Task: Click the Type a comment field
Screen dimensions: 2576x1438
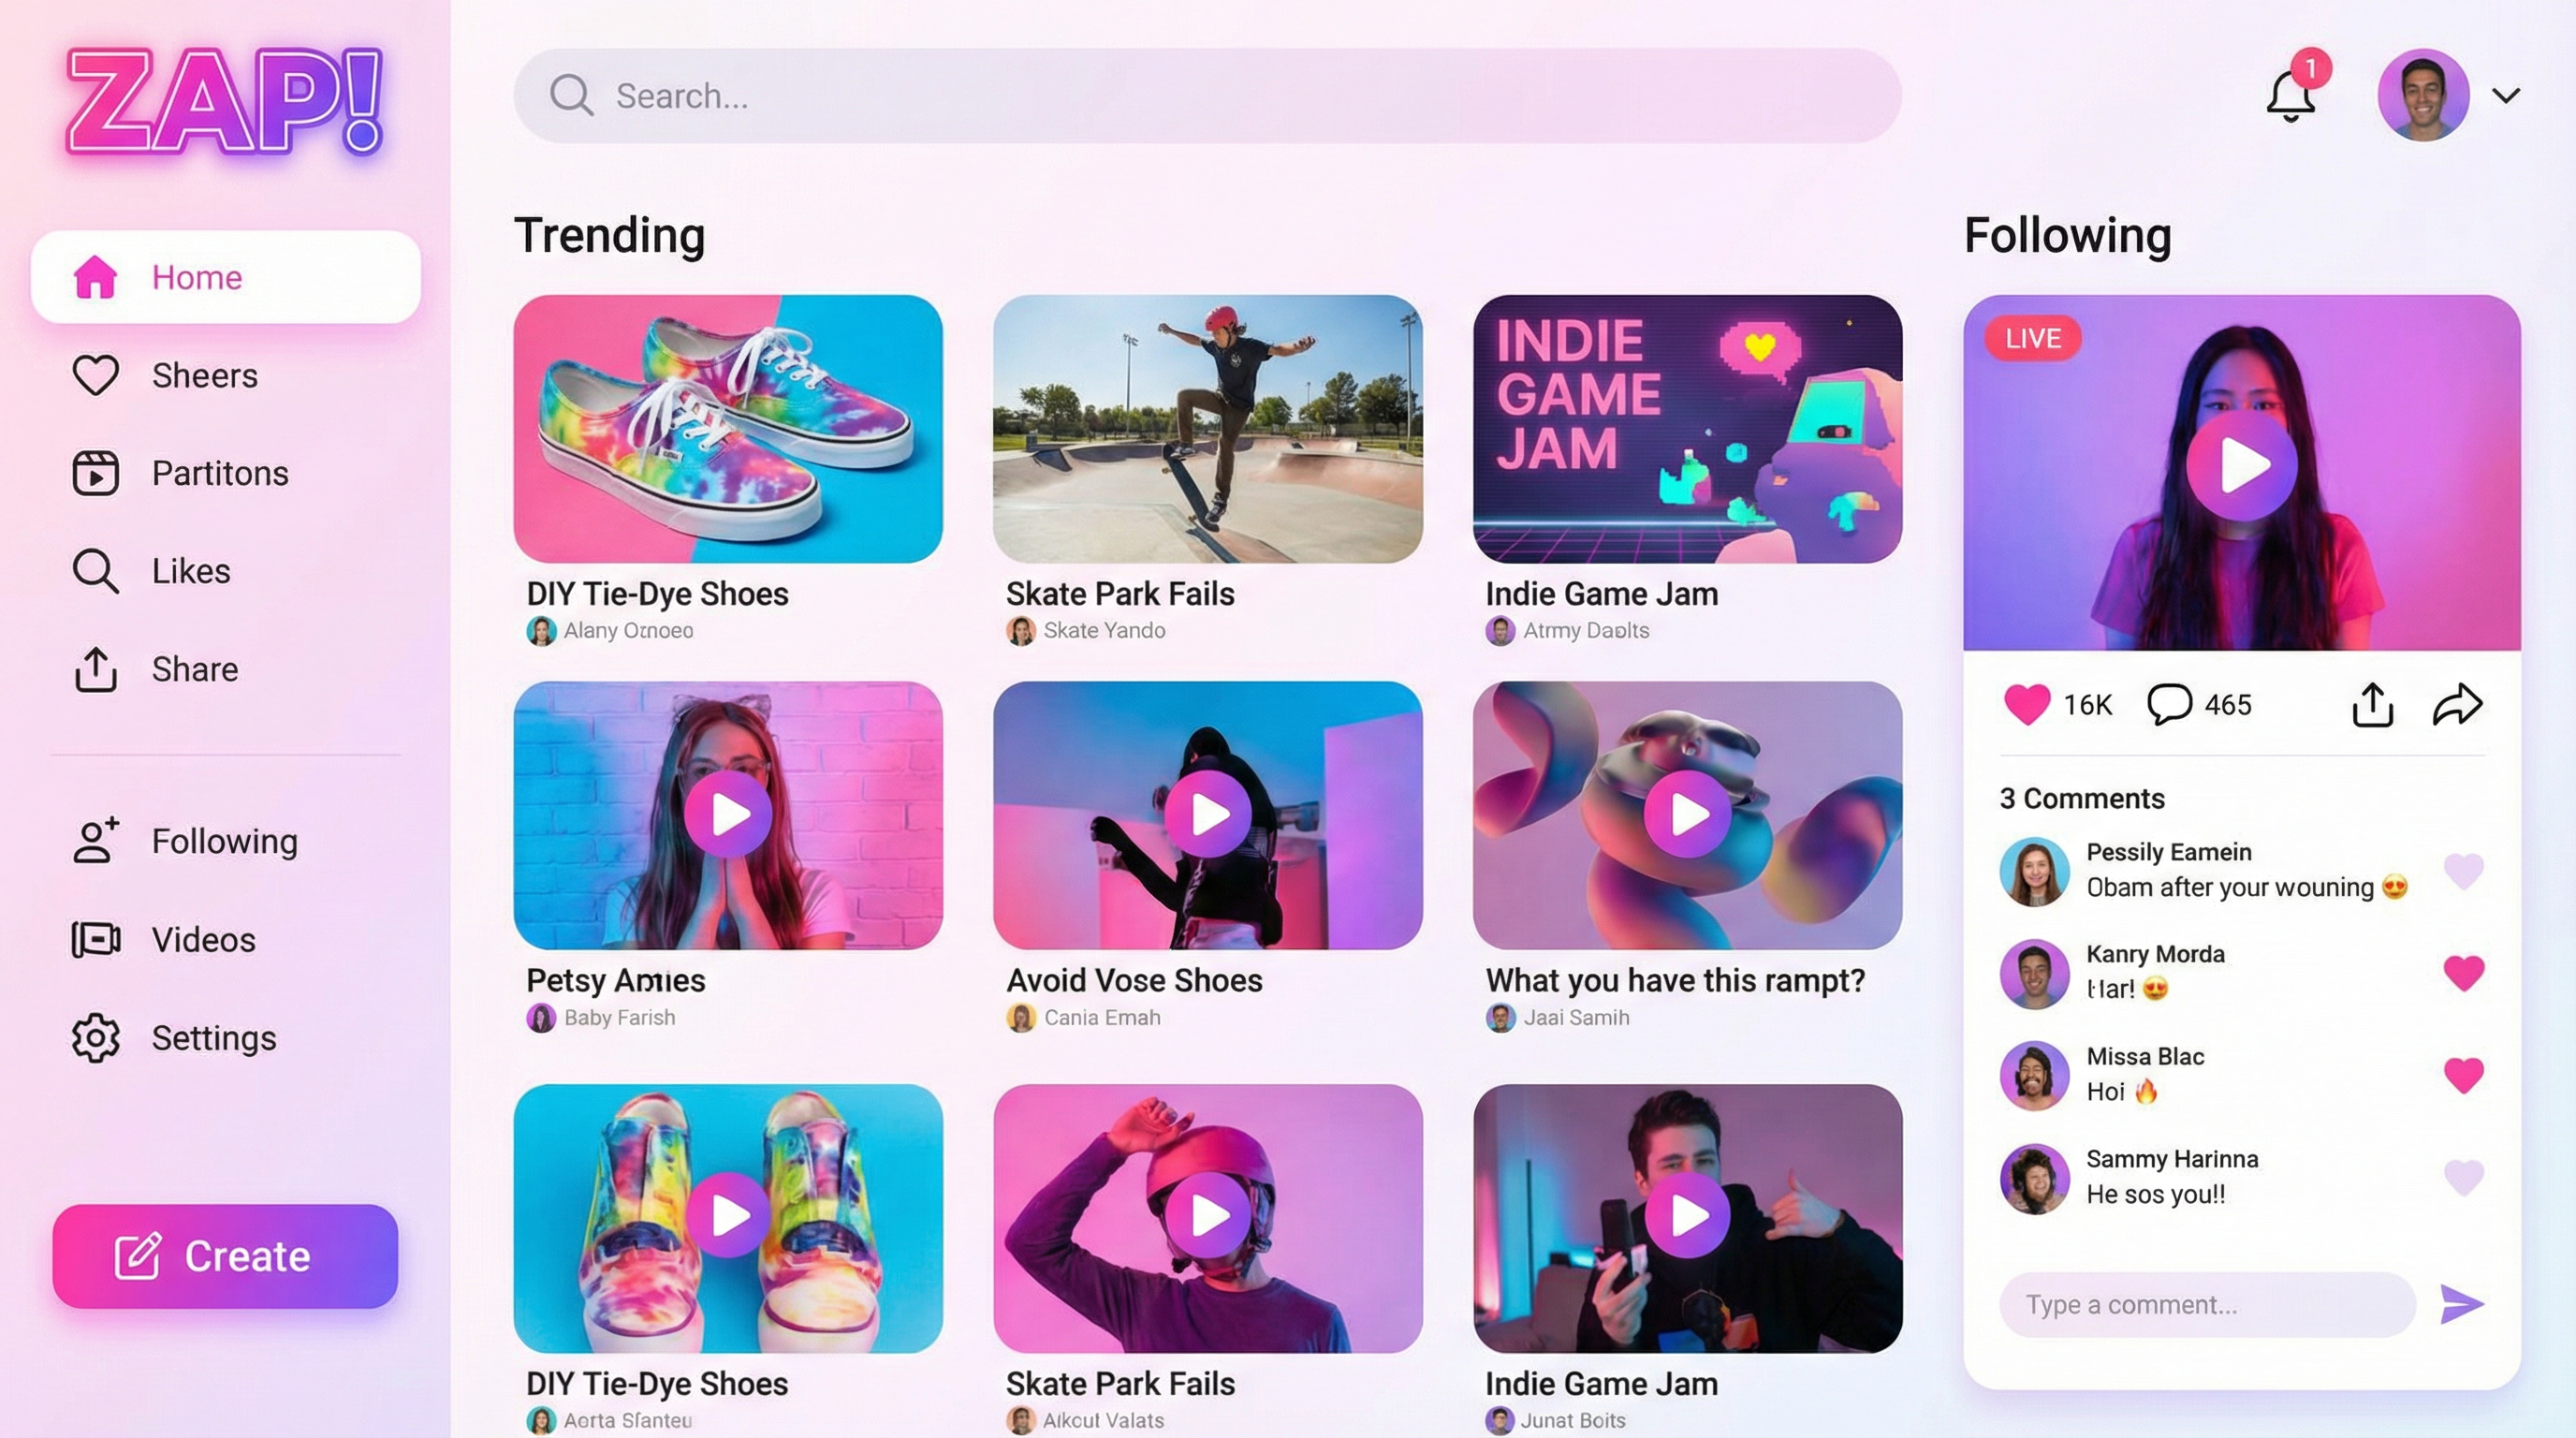Action: (x=2207, y=1304)
